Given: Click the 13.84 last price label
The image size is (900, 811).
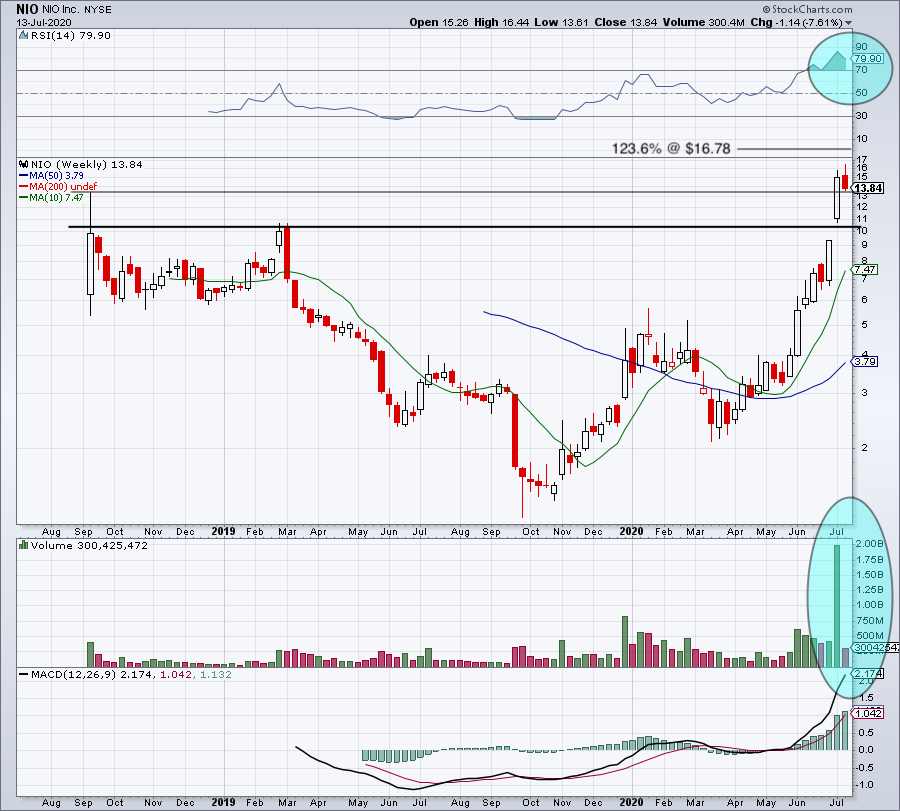Looking at the screenshot, I should (868, 188).
